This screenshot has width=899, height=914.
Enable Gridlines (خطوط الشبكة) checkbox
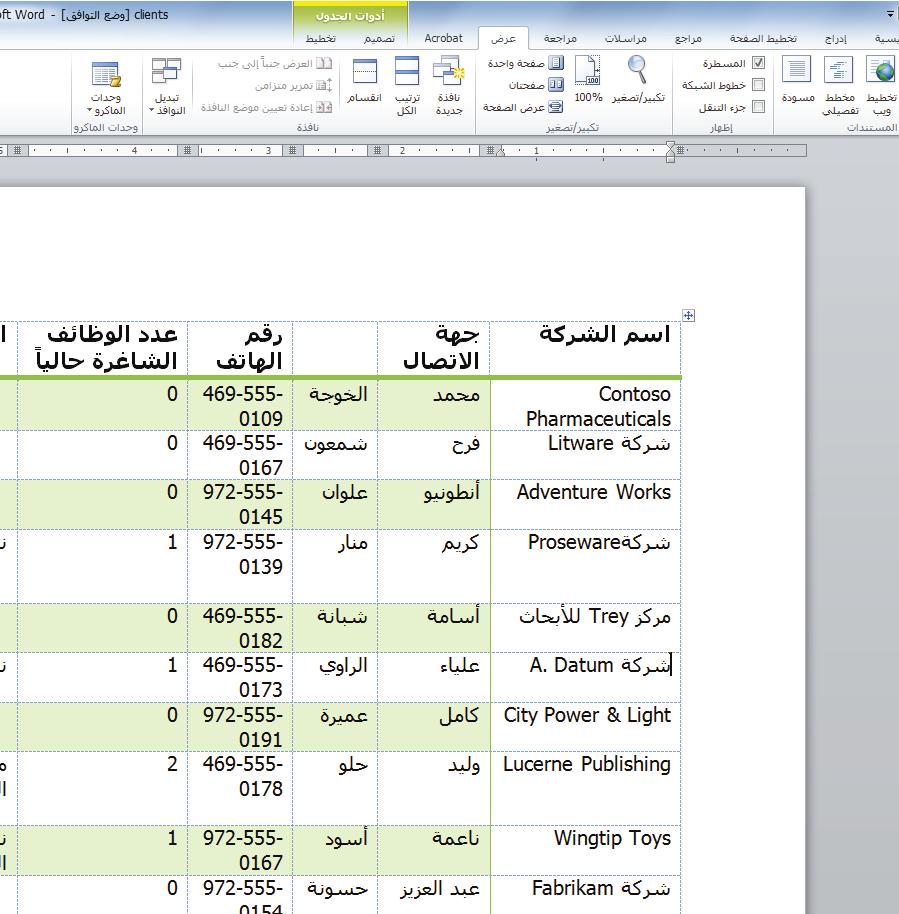pos(758,85)
